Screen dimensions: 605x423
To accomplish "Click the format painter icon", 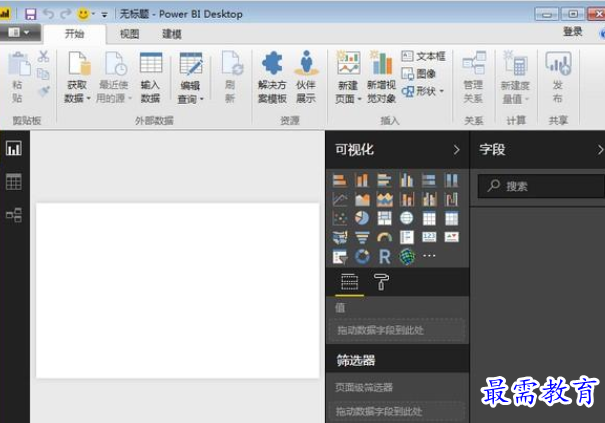I will point(44,91).
